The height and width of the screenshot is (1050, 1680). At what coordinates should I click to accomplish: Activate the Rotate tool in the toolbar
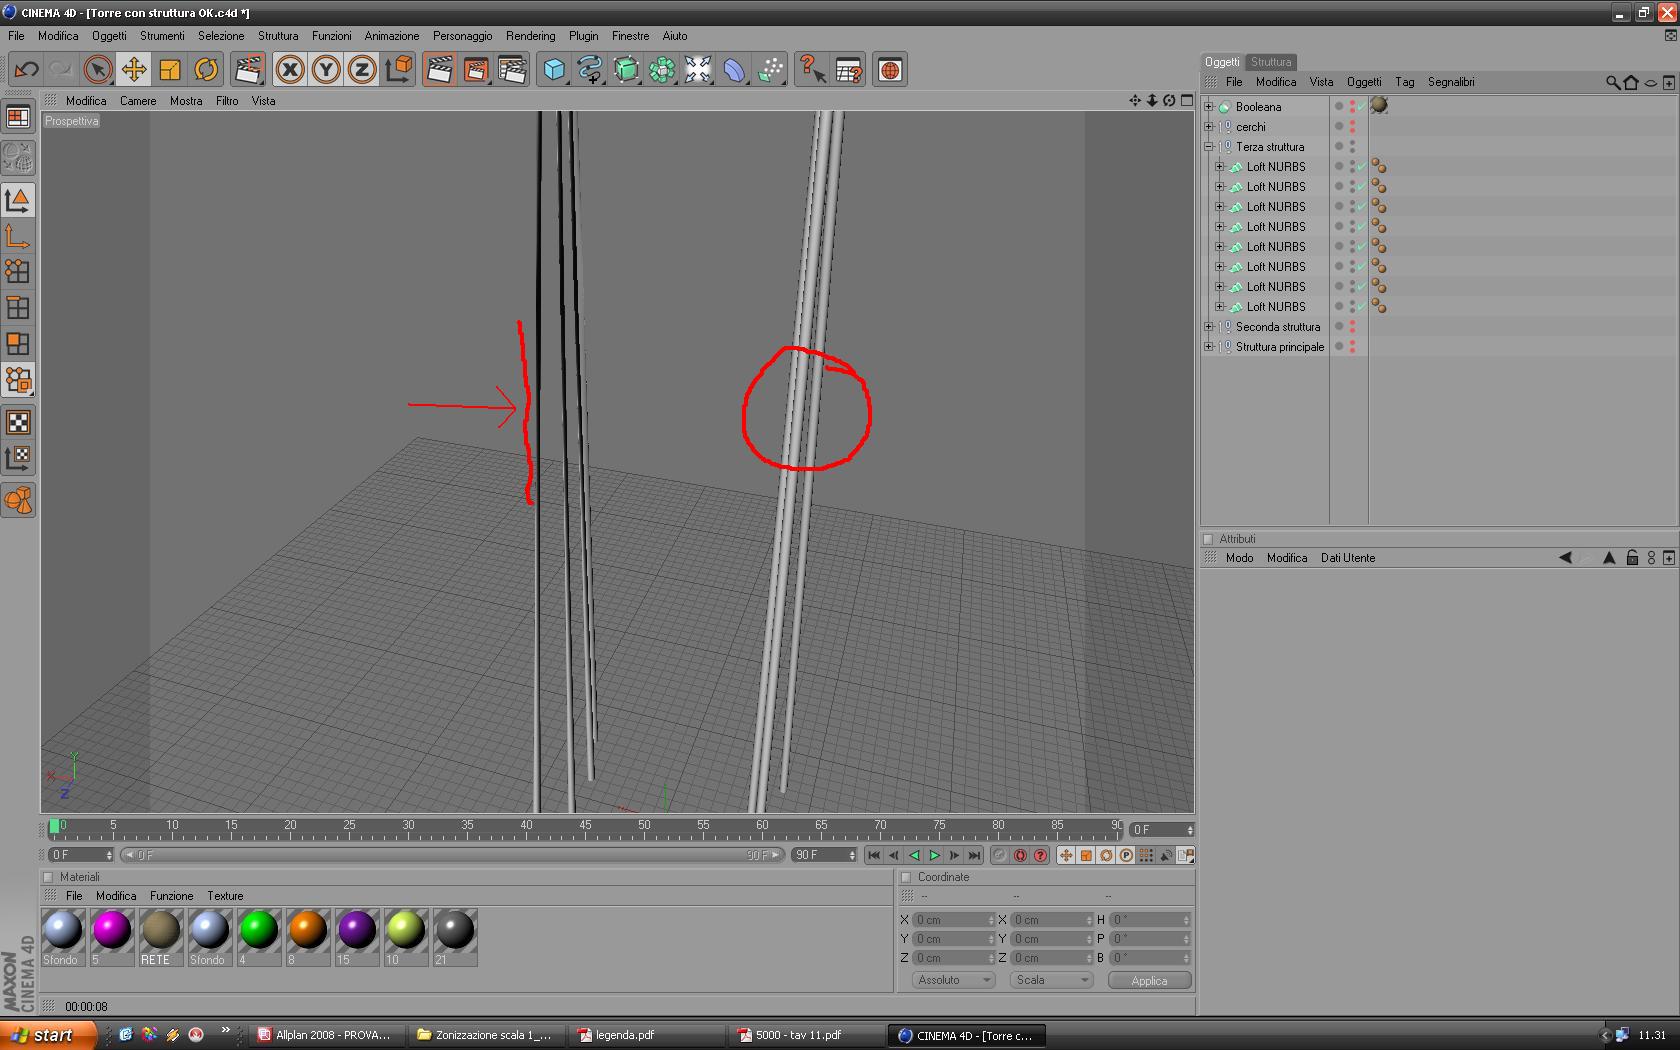tap(206, 69)
